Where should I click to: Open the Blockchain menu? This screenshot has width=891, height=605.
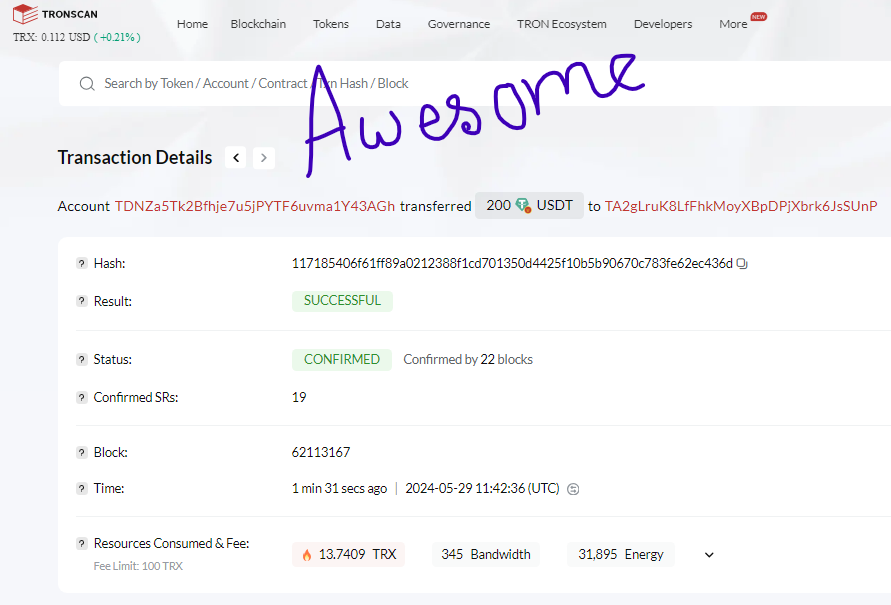258,24
